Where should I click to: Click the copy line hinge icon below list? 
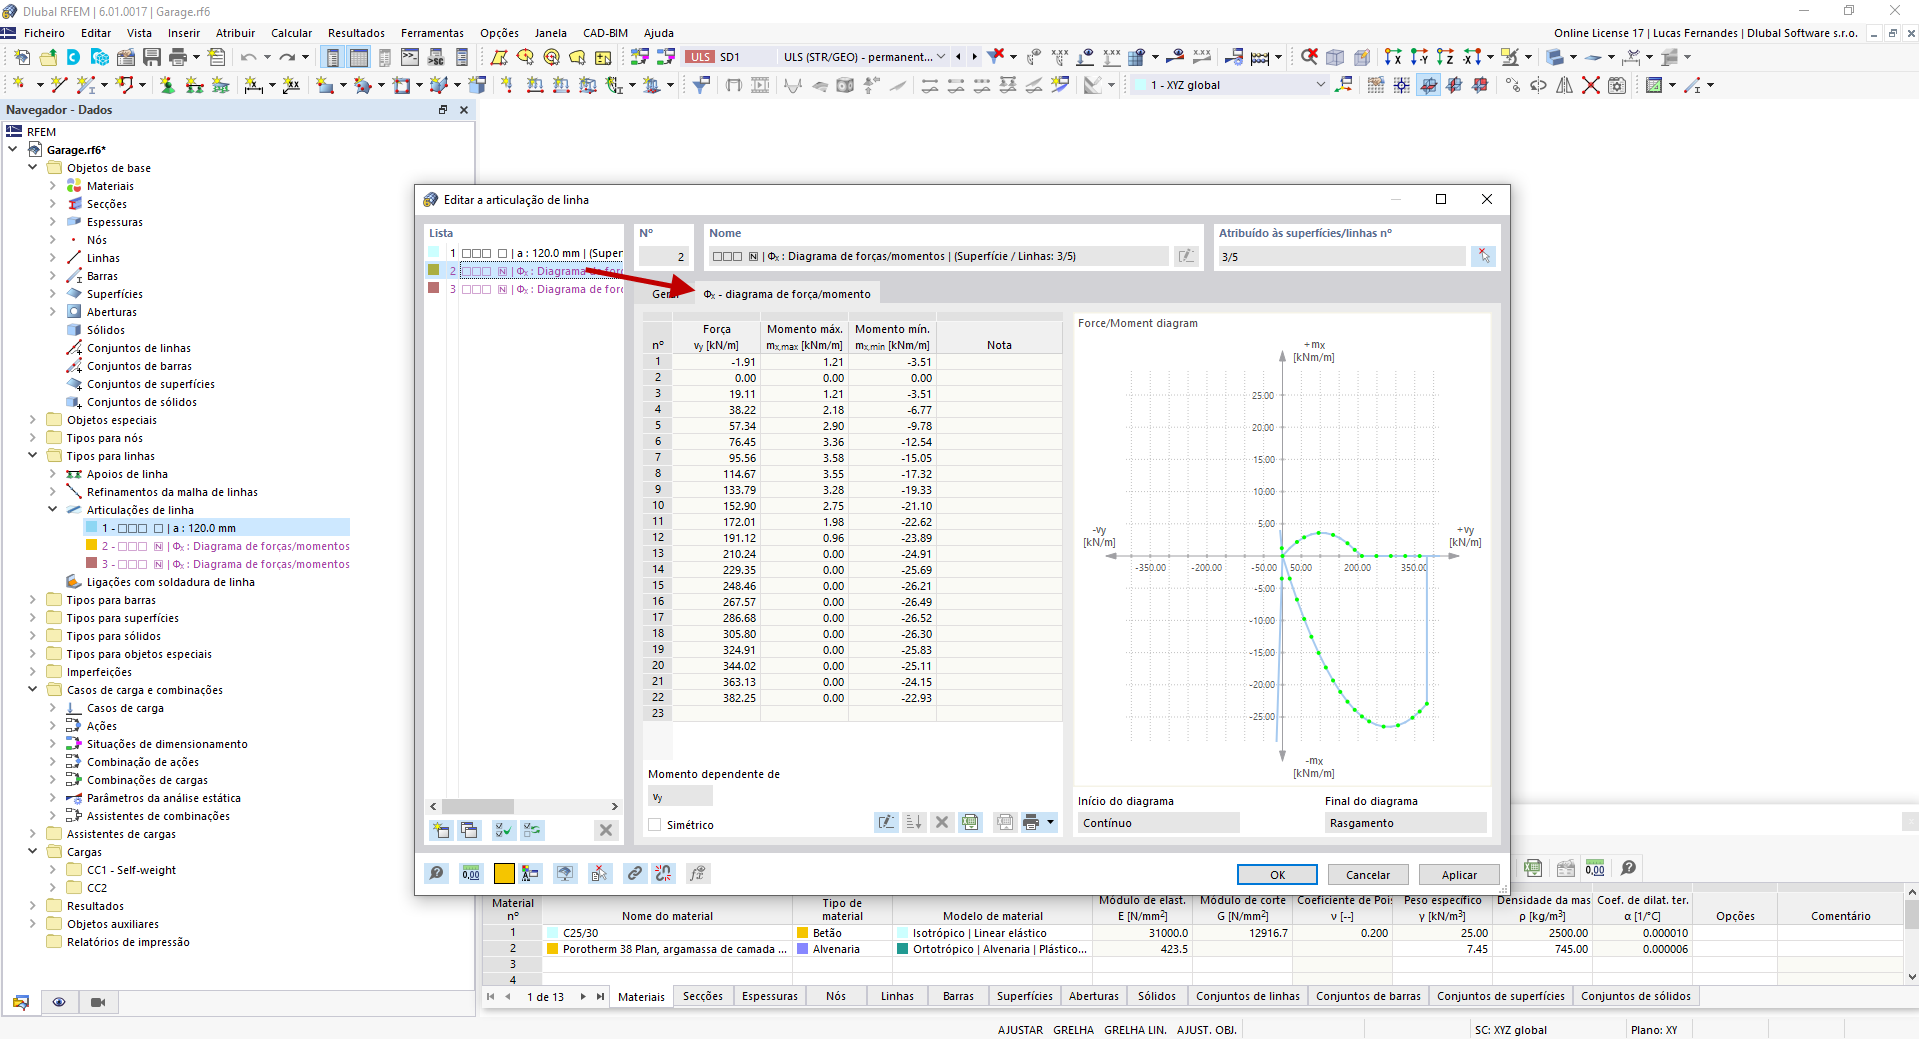click(469, 830)
